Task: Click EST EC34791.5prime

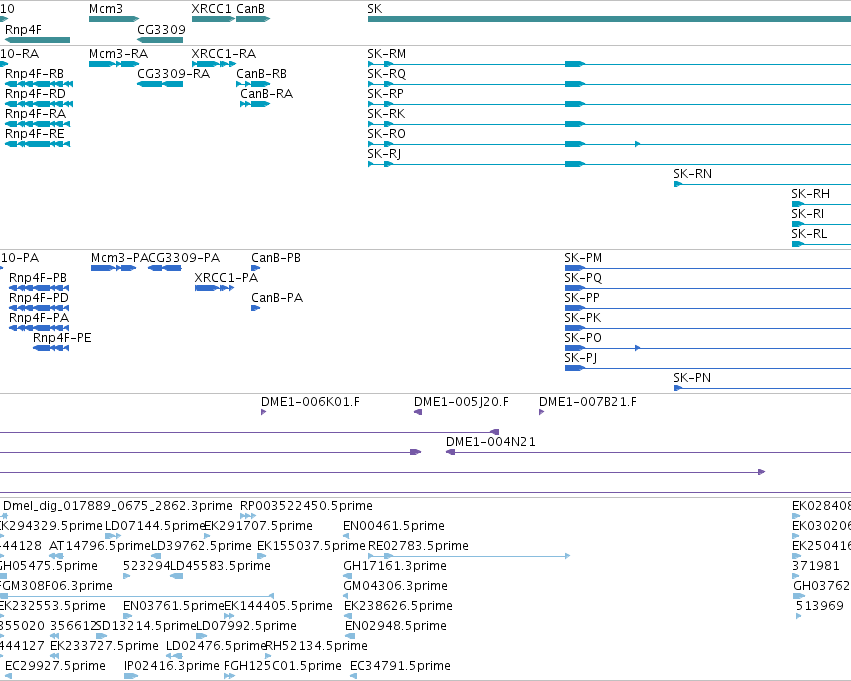Action: [353, 677]
